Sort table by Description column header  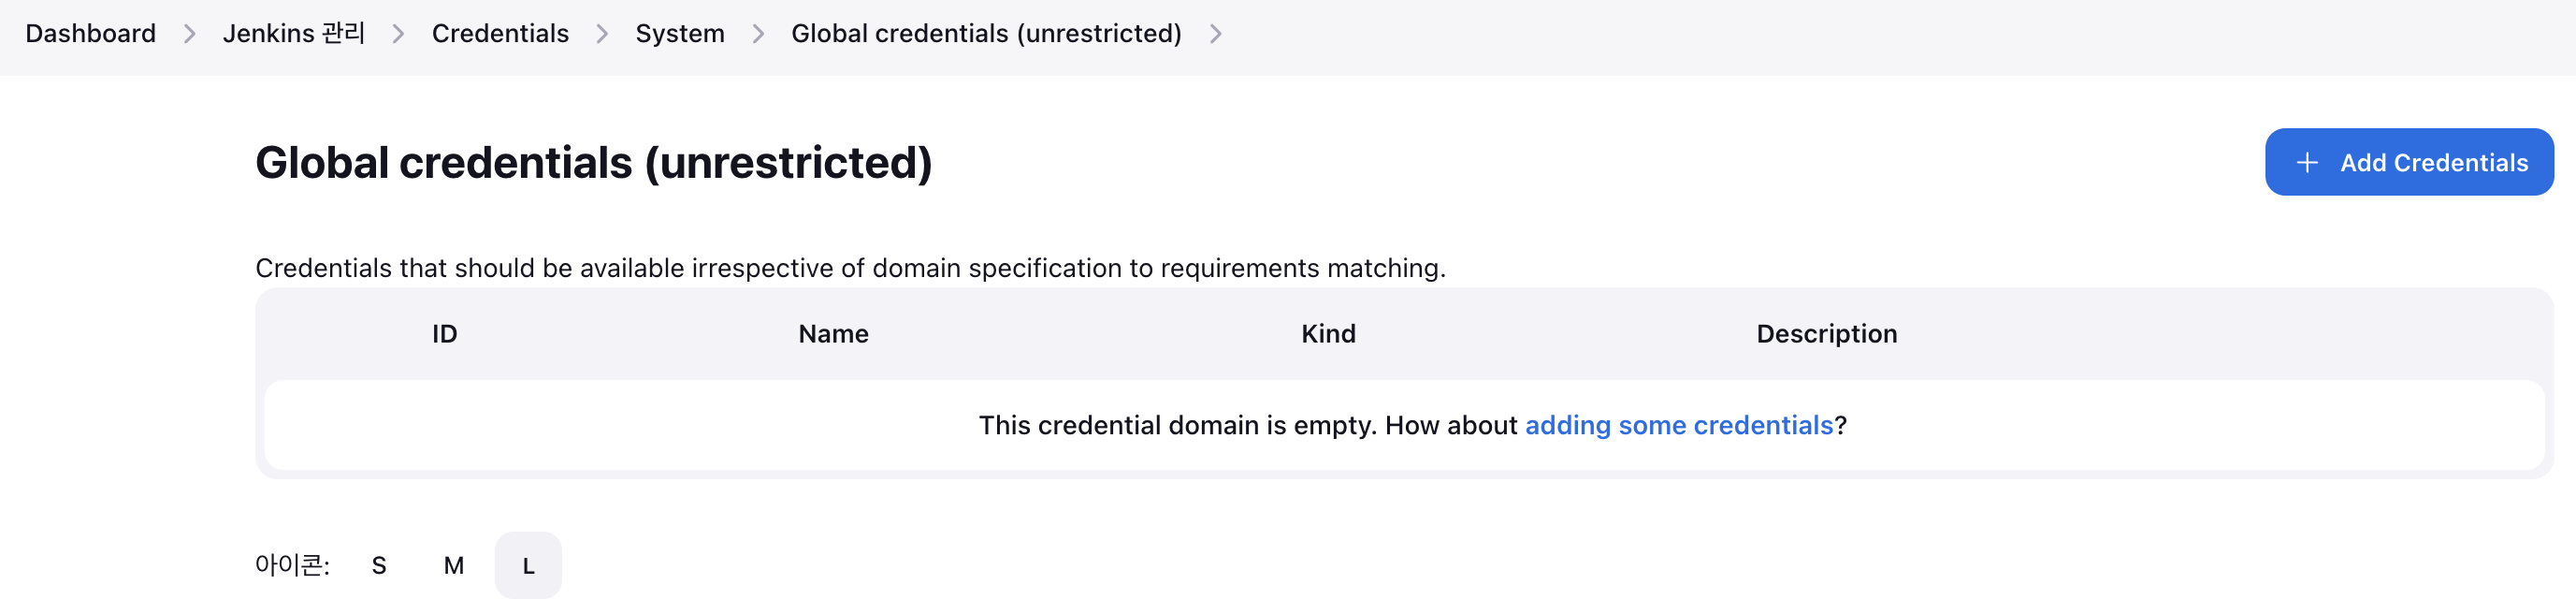[1826, 334]
